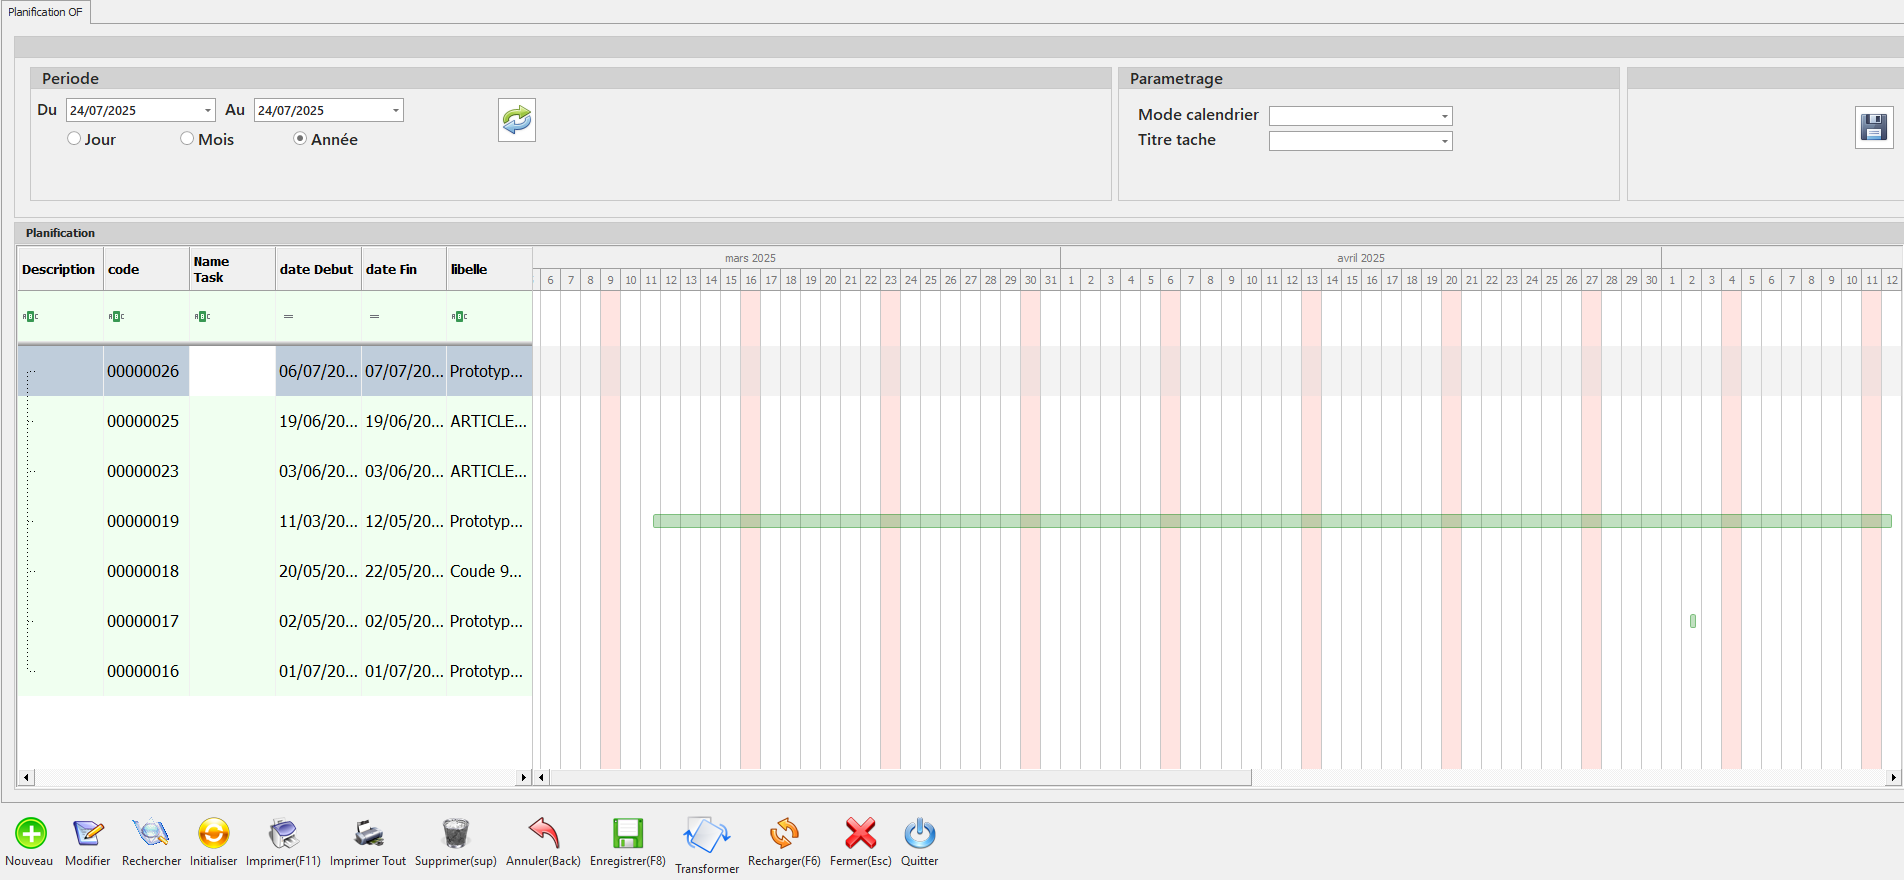Click the Gantt horizontal scrollbar thumb
The height and width of the screenshot is (880, 1904).
pos(900,777)
